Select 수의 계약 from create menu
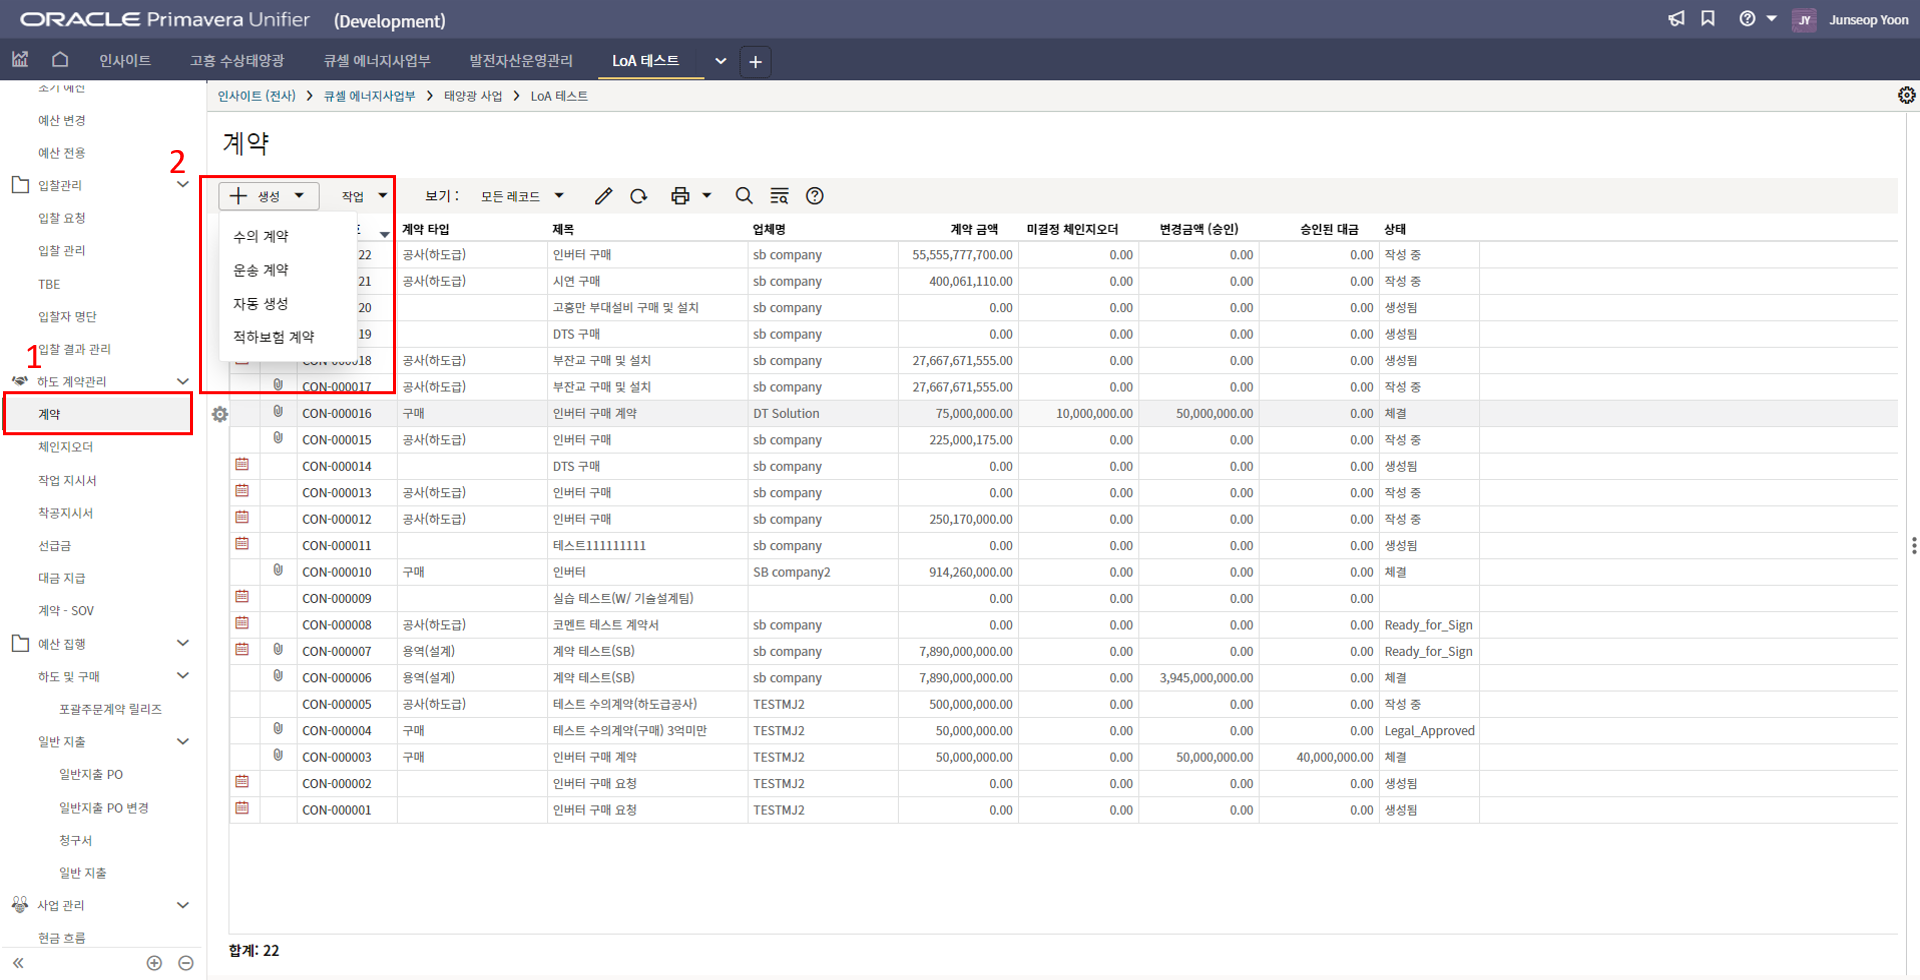1920x980 pixels. point(261,237)
